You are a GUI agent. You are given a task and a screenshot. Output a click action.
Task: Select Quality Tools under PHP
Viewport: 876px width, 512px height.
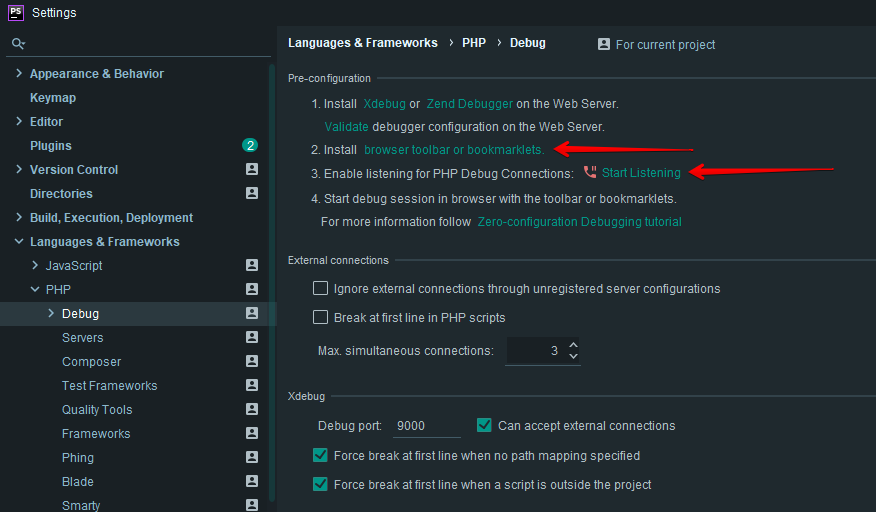[97, 410]
